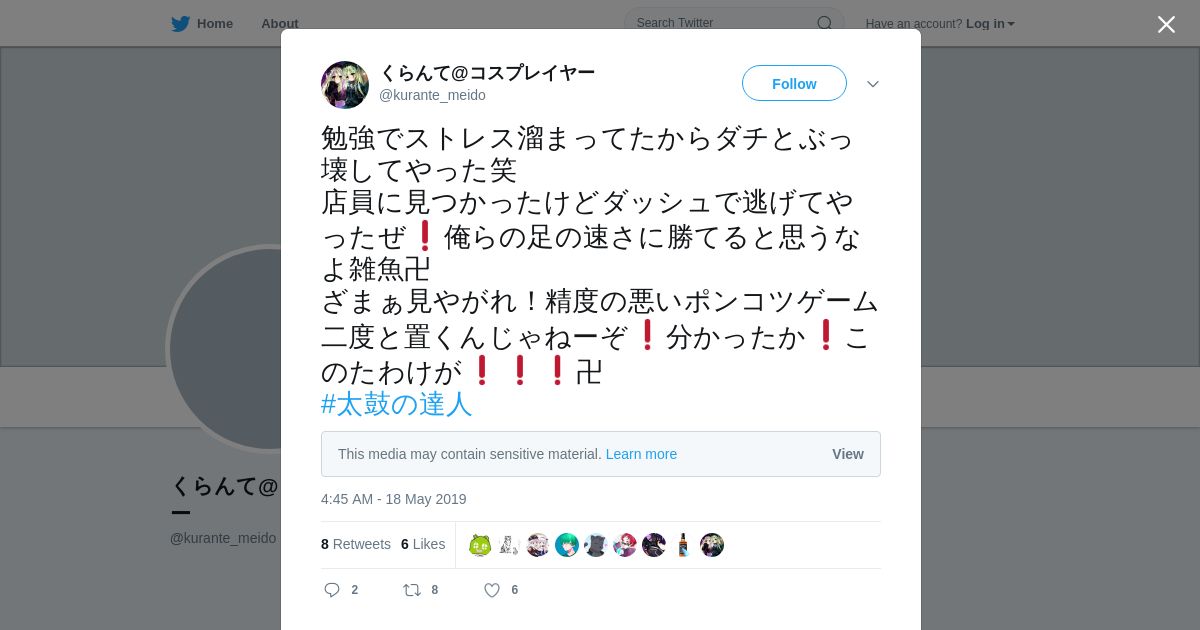Expand tweet options chevron beside Follow
Viewport: 1200px width, 630px height.
[873, 84]
